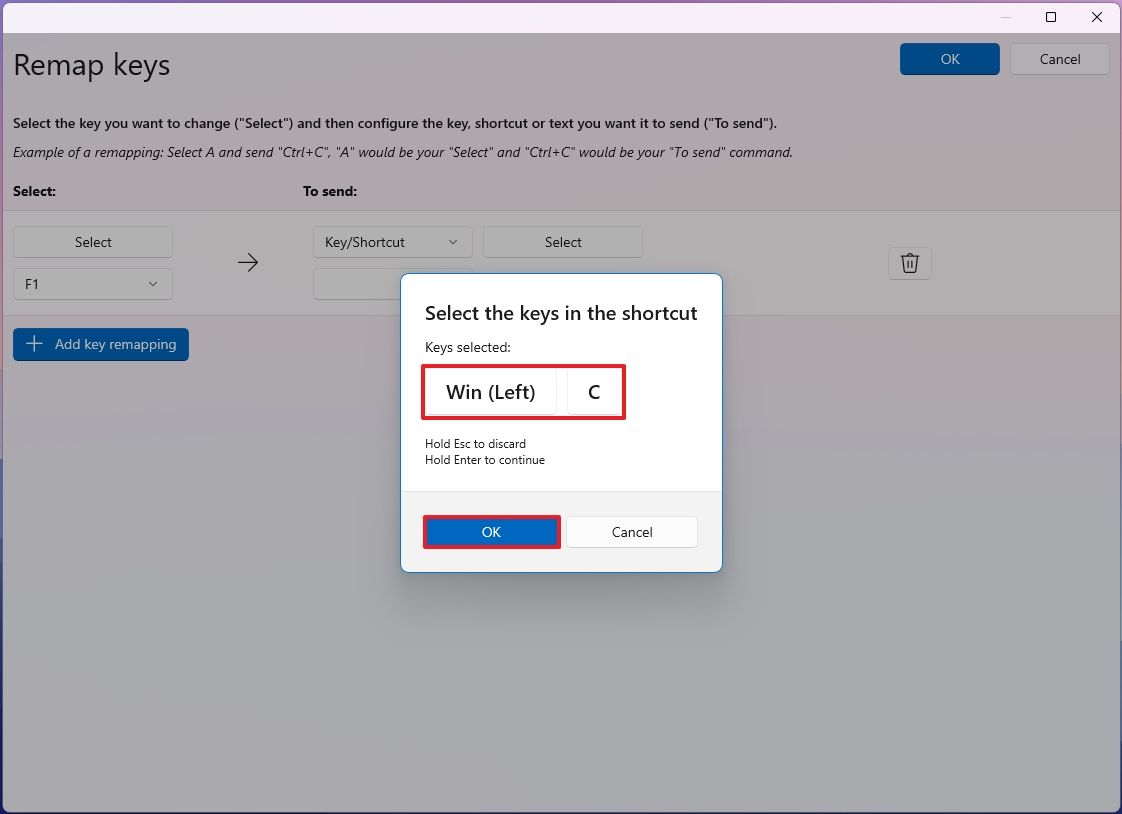The image size is (1122, 814).
Task: Click the Win (Left) key chip
Action: pyautogui.click(x=490, y=392)
